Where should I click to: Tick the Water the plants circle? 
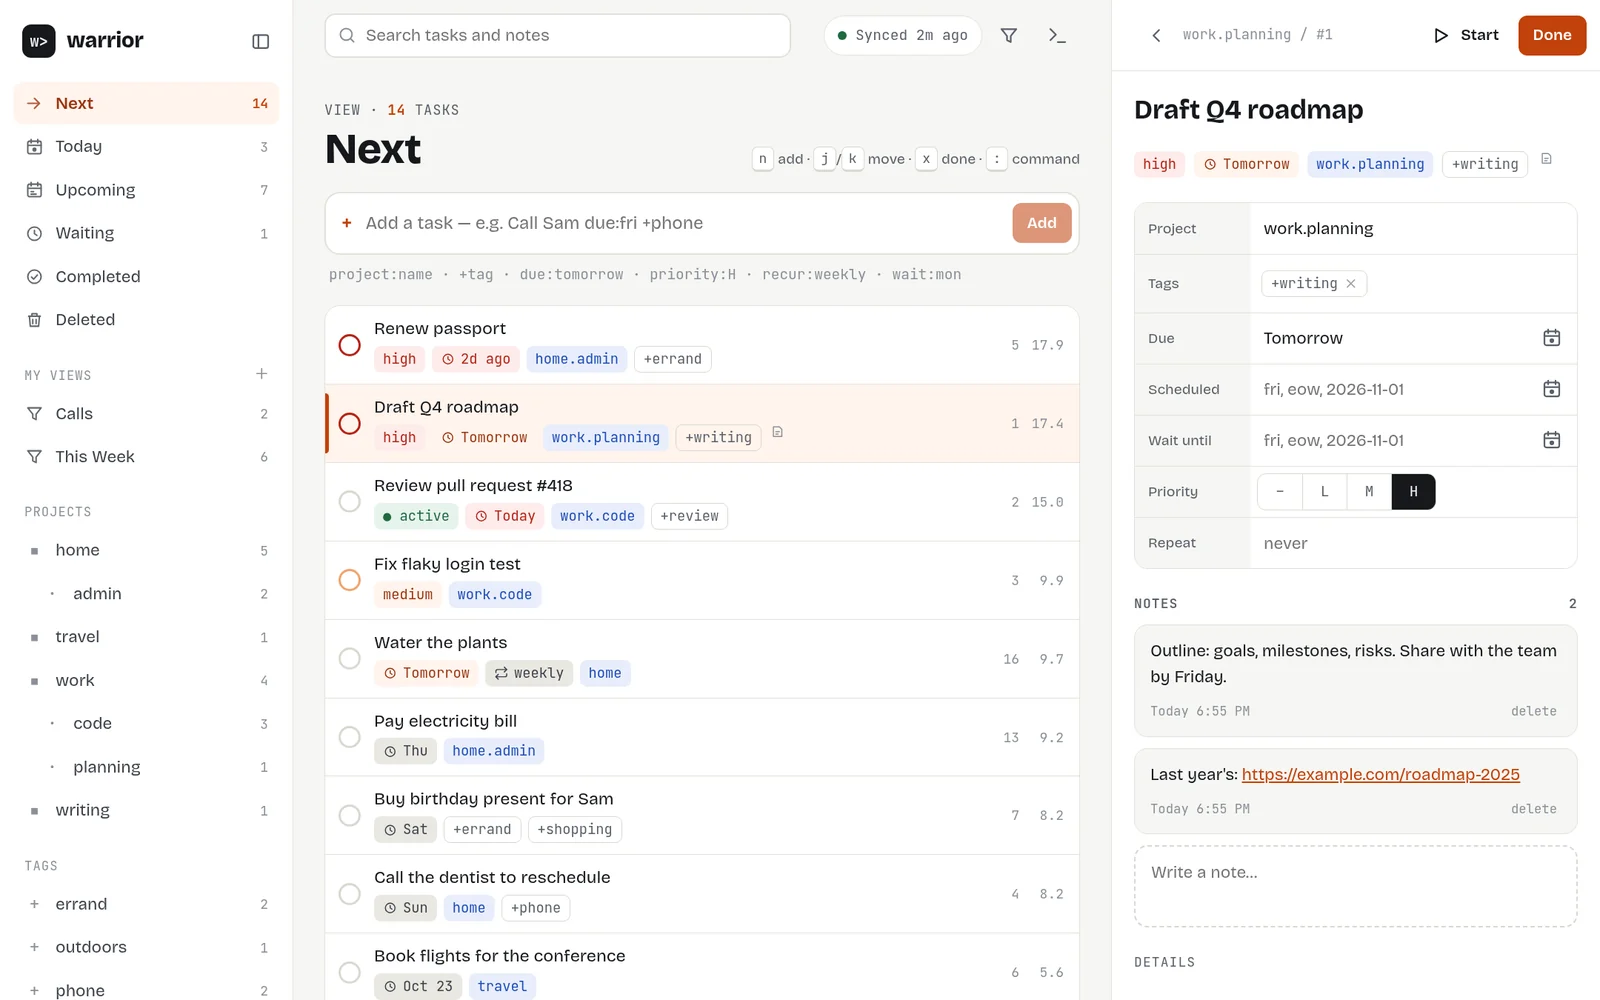(x=349, y=658)
